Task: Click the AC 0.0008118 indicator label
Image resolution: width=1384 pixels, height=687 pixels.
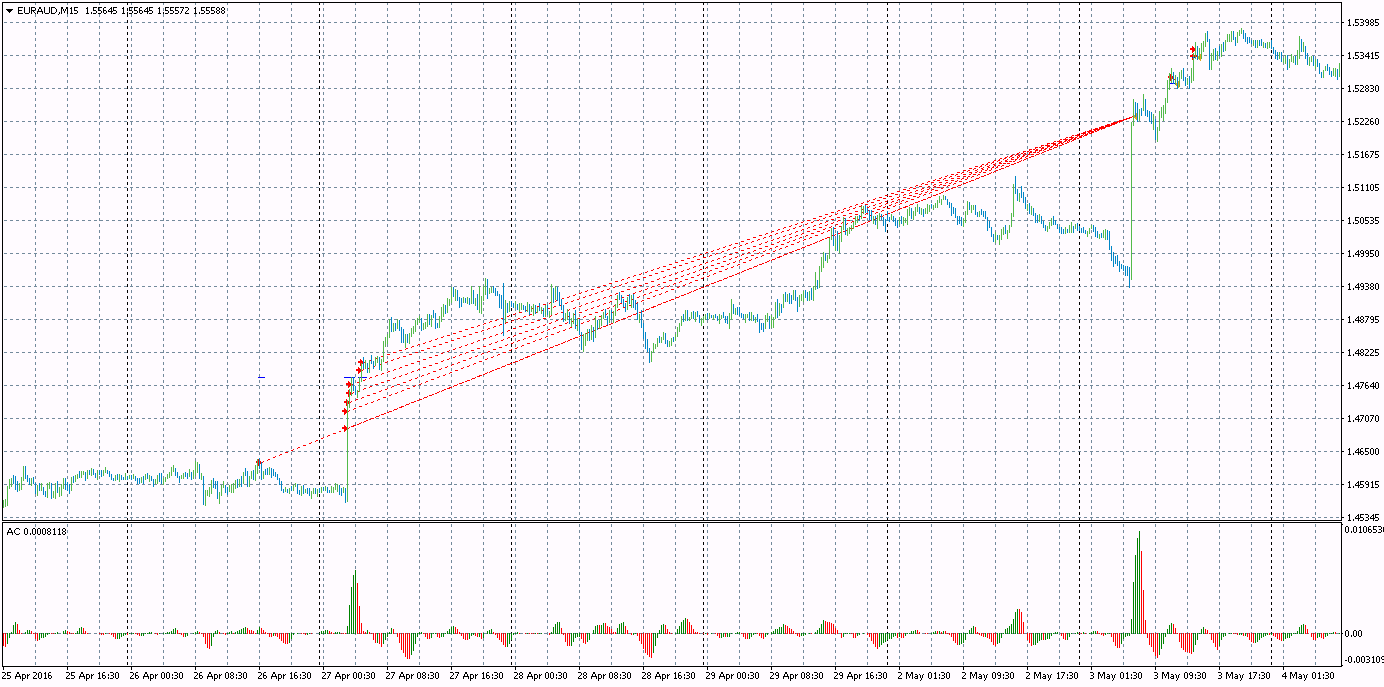Action: 36,531
